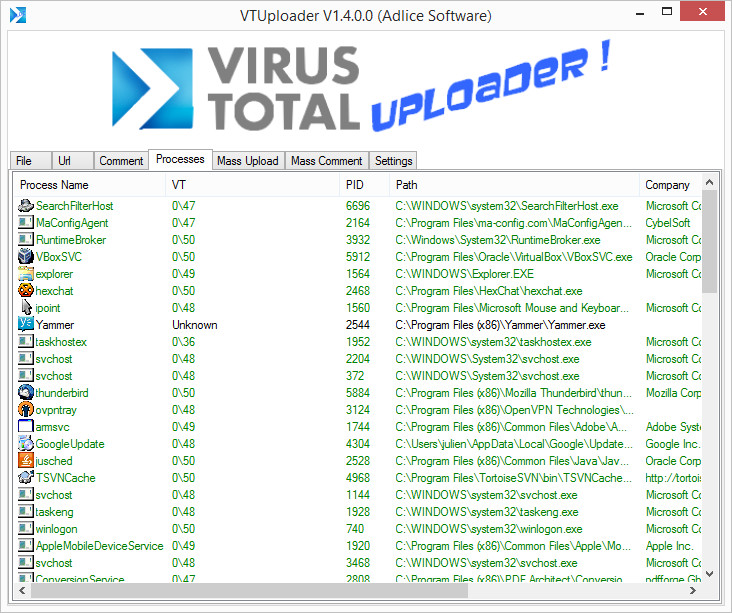The image size is (732, 613).
Task: Click the vertical scrollbar thumb
Action: click(710, 241)
